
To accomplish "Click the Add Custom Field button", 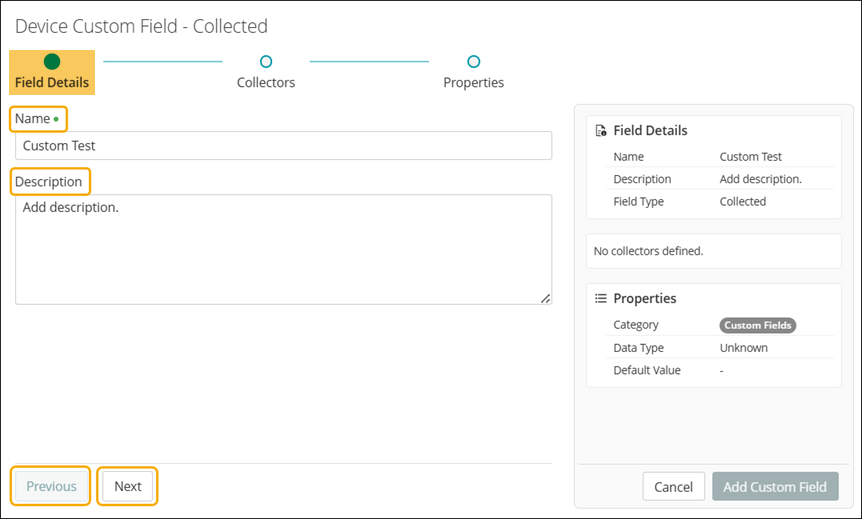I will (x=775, y=487).
